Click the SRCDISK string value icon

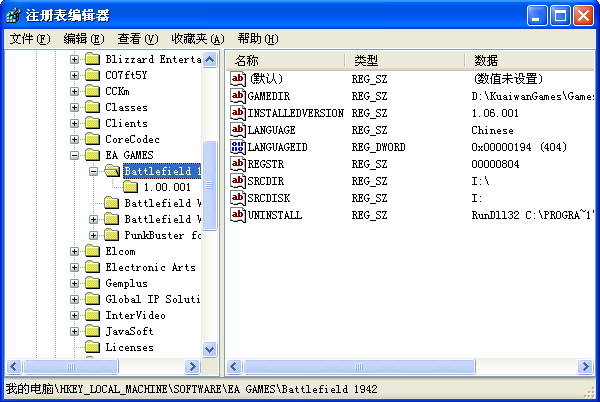pyautogui.click(x=238, y=198)
